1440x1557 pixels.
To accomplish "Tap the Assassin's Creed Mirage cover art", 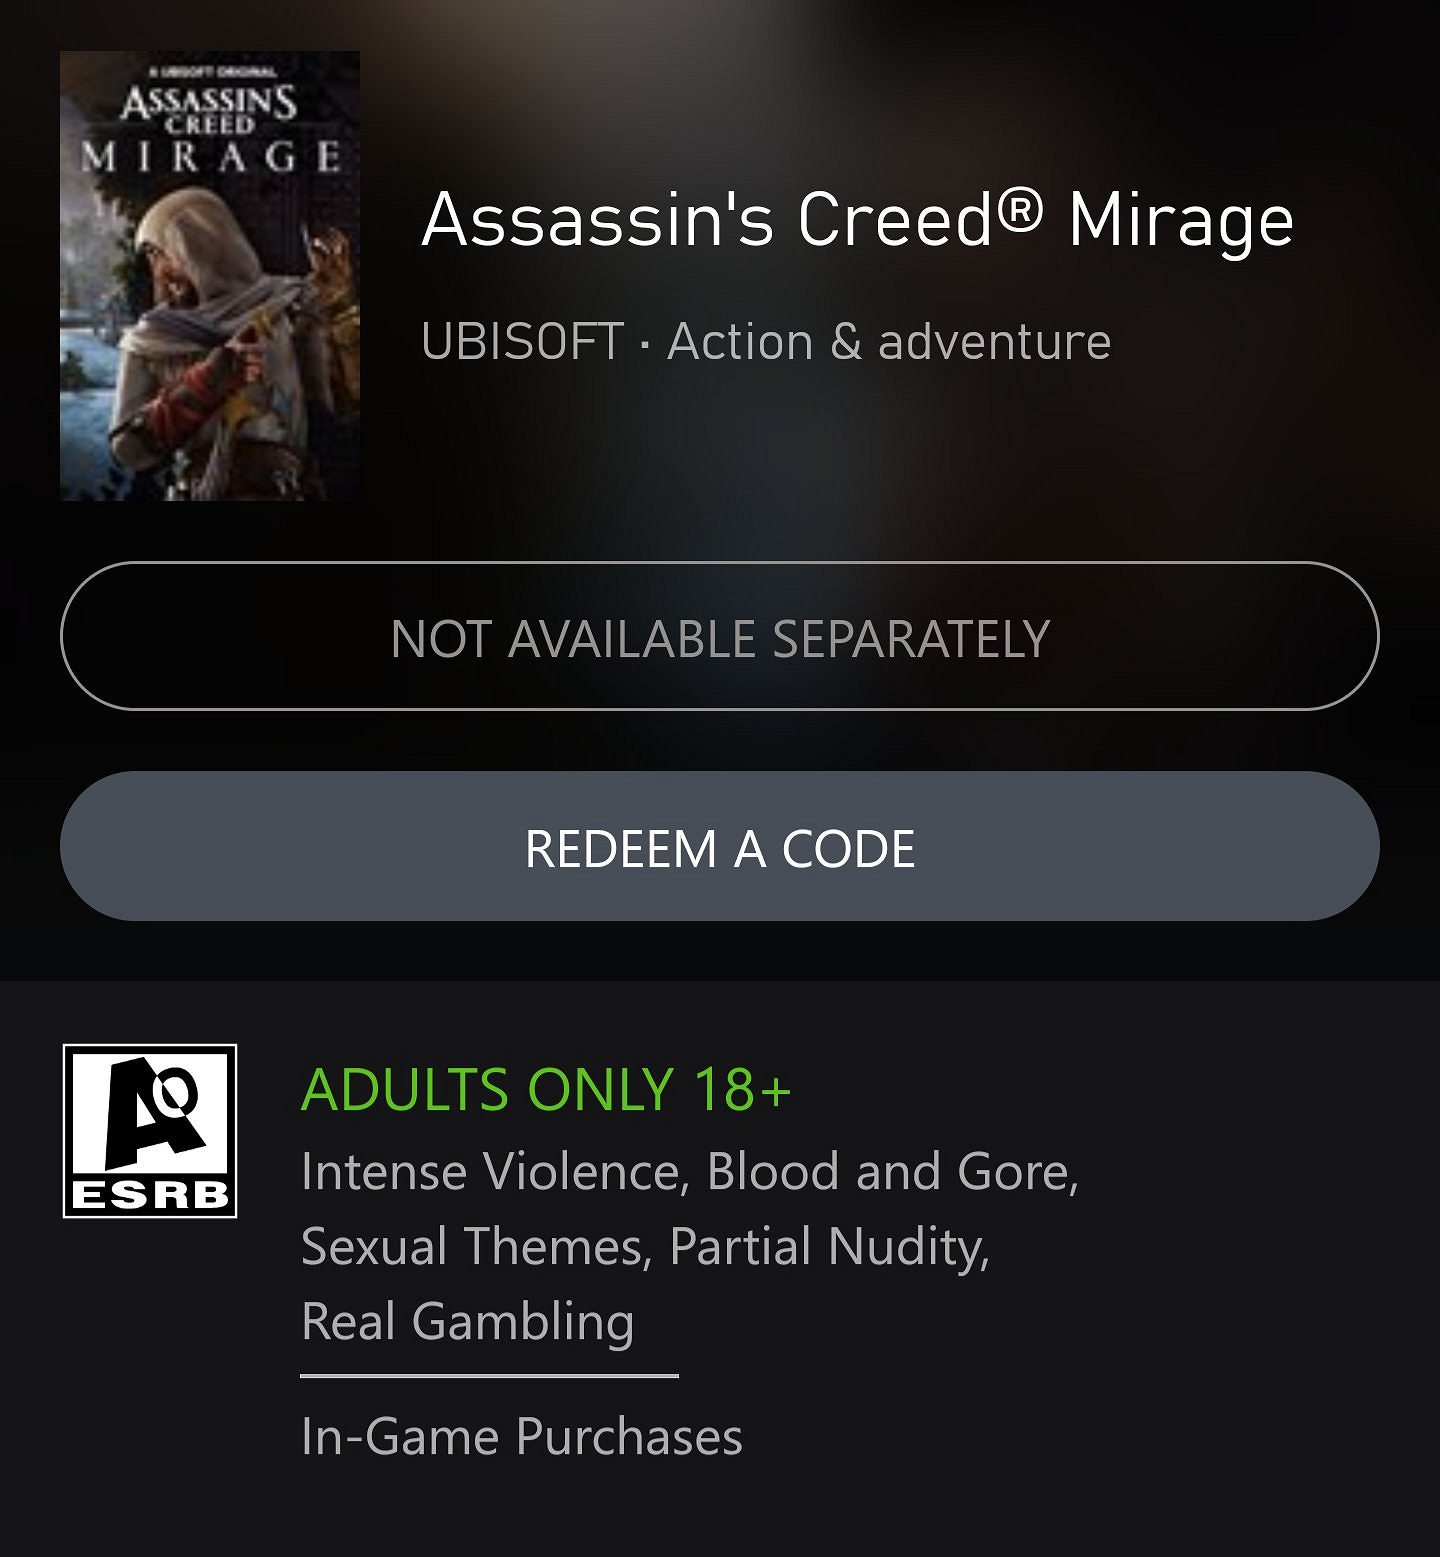I will [210, 276].
